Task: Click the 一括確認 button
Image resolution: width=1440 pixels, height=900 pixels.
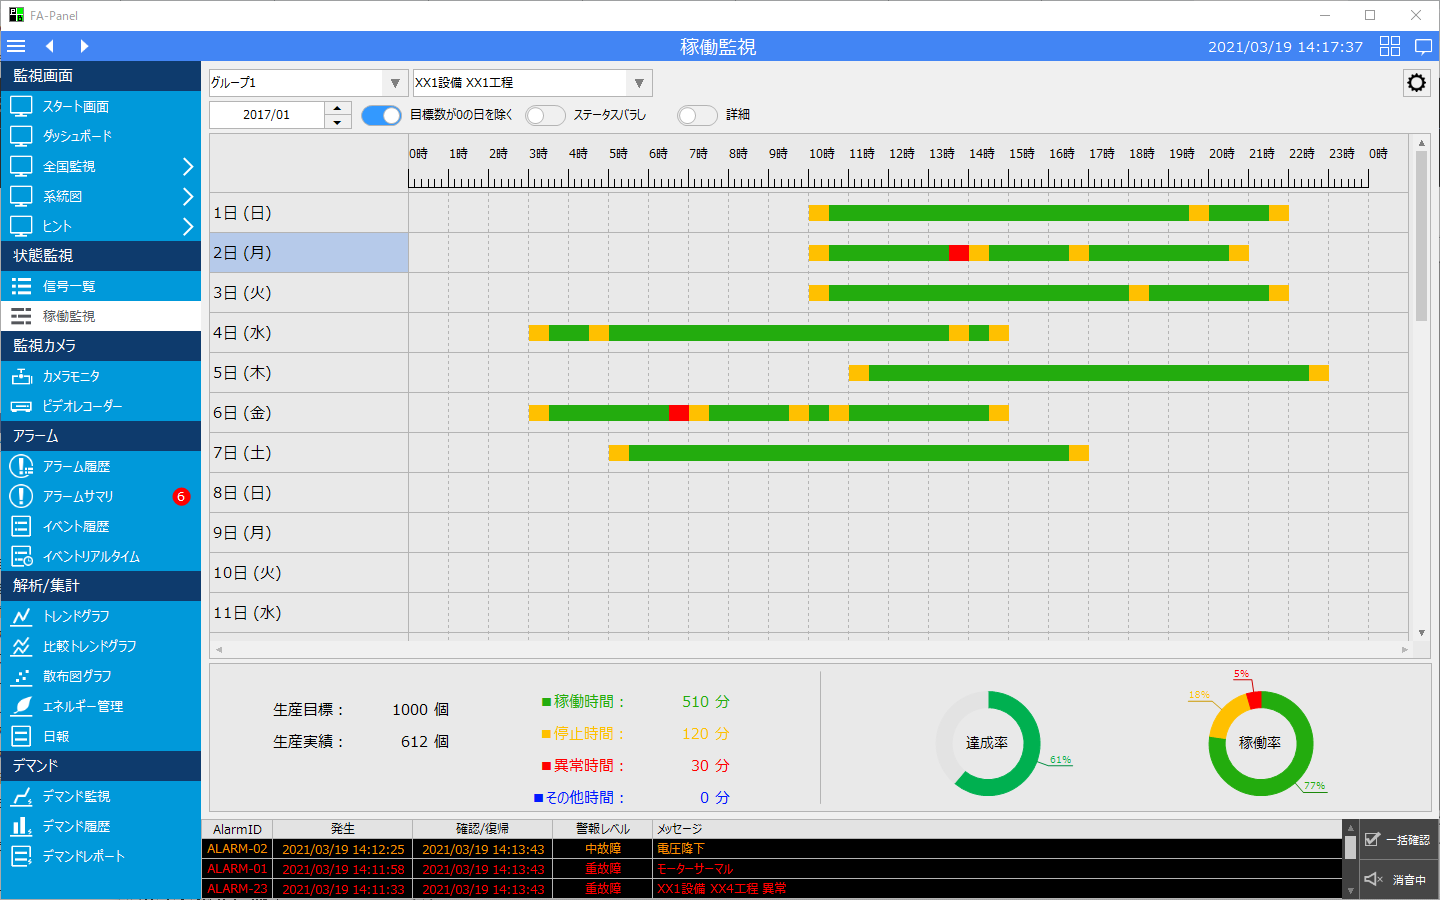Action: click(x=1399, y=840)
